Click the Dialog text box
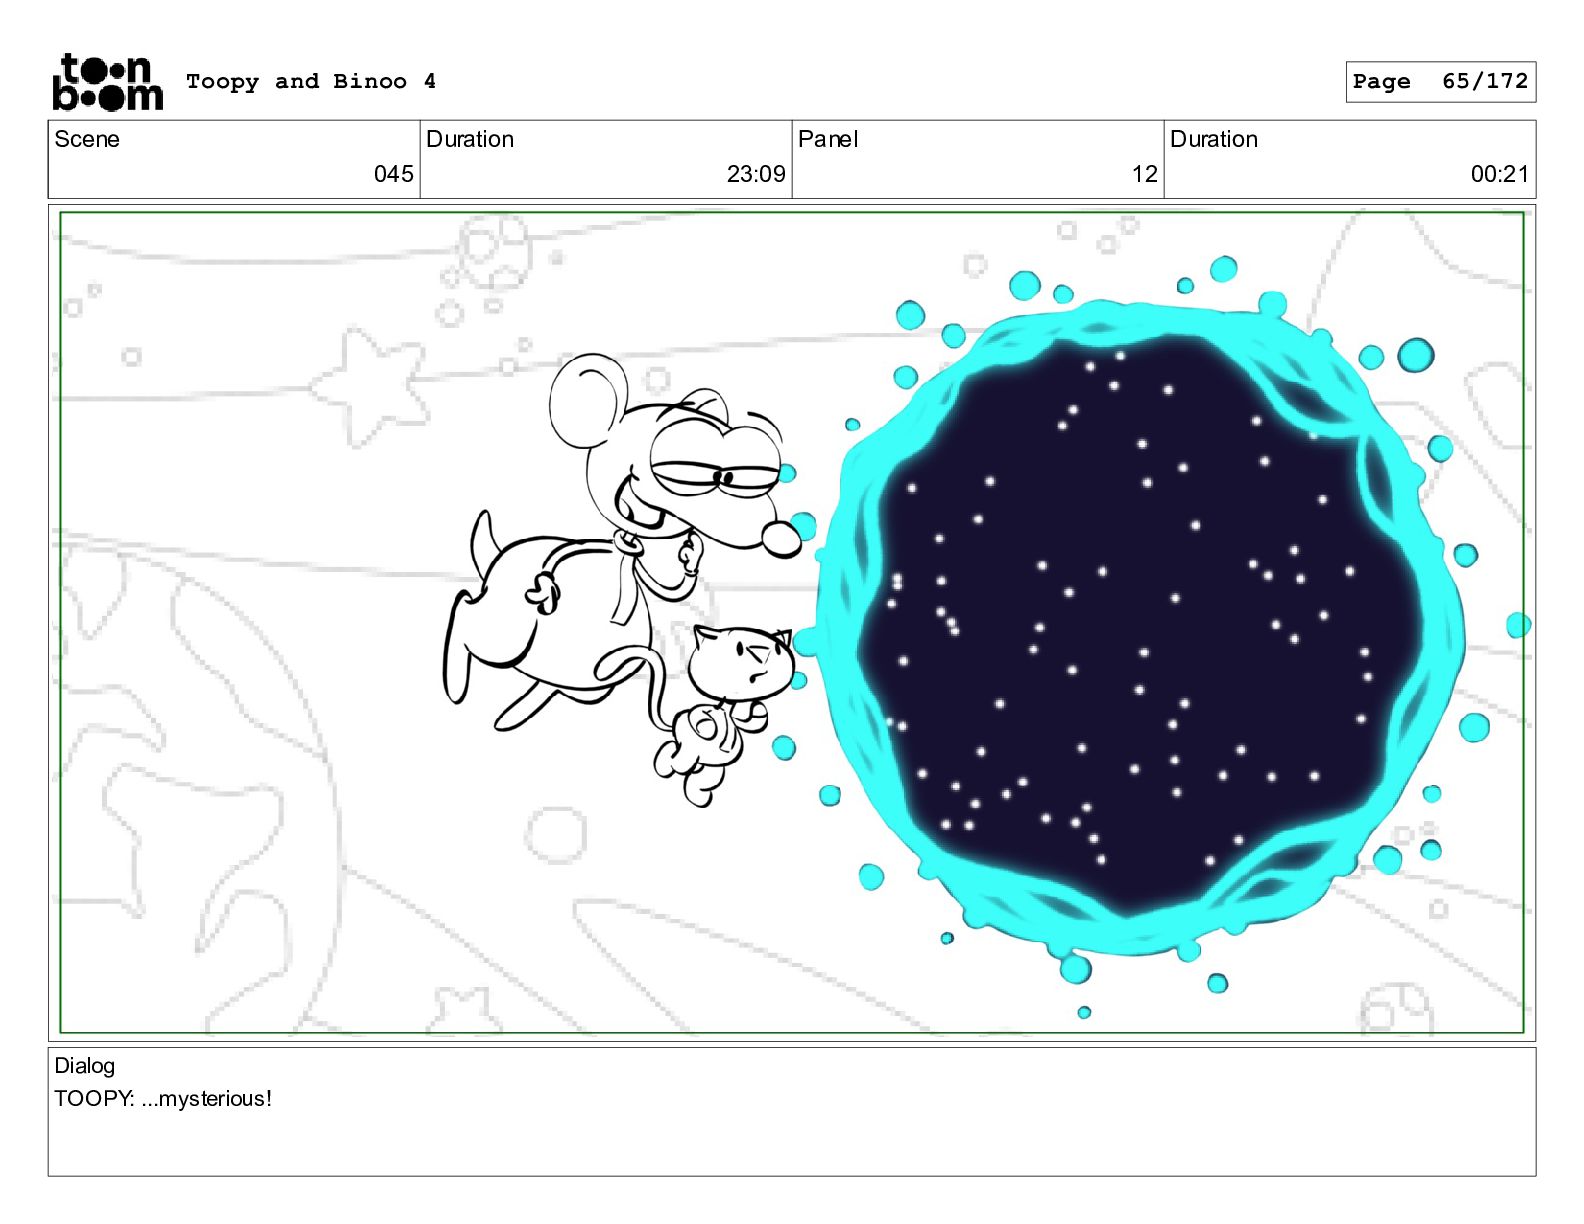 792,1112
